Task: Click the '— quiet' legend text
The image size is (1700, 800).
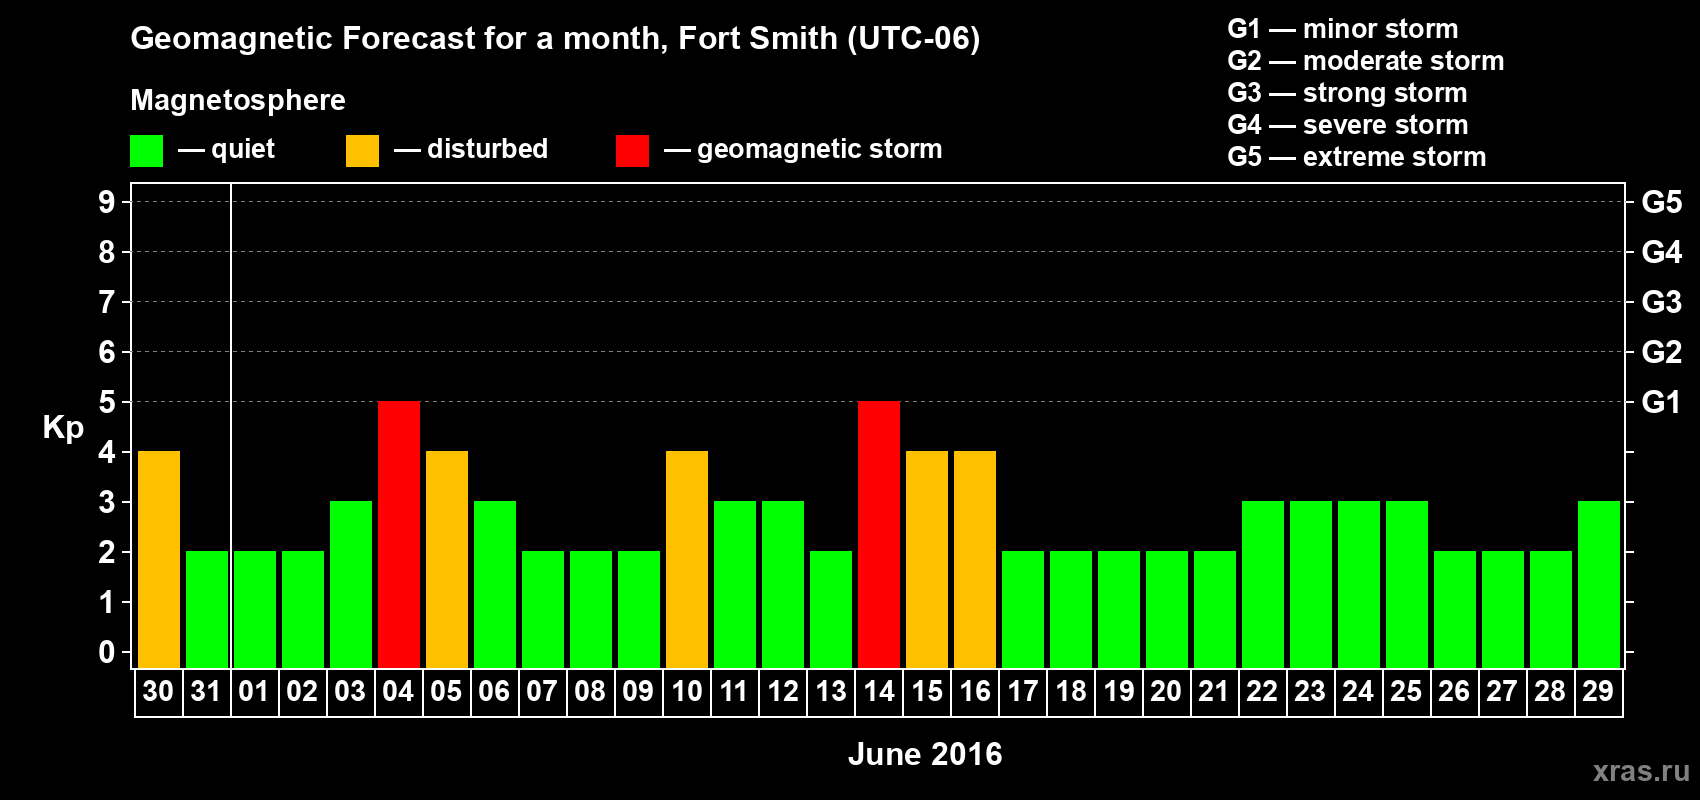Action: click(x=226, y=149)
